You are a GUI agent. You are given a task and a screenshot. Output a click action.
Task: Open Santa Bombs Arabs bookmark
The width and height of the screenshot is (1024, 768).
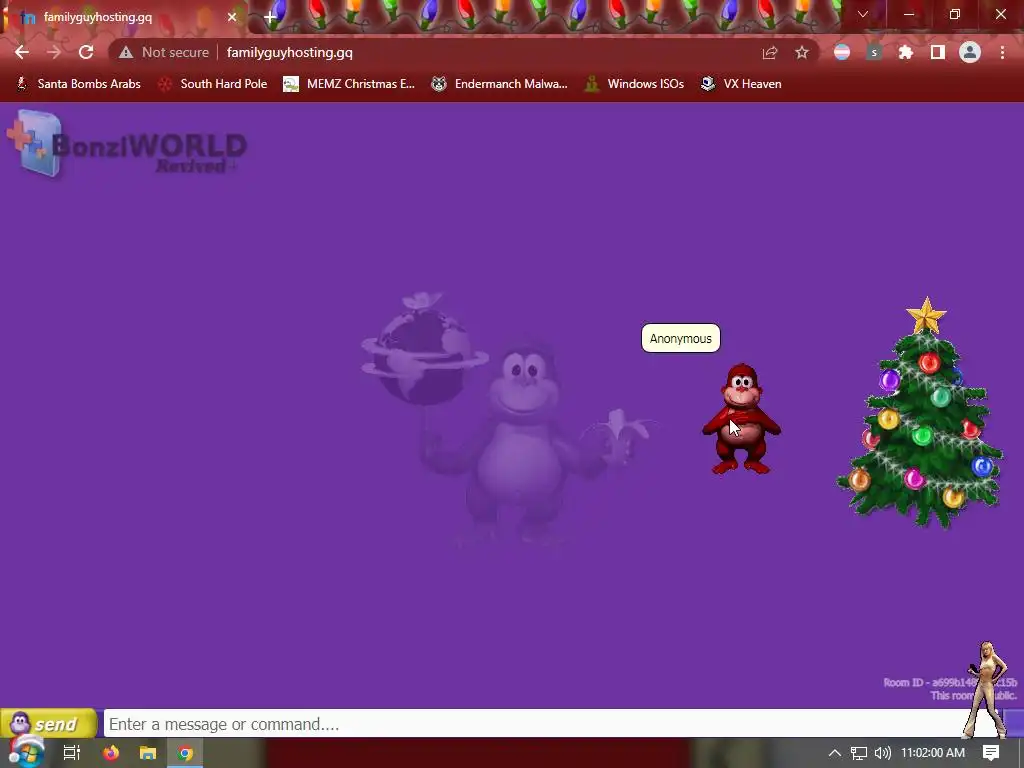click(x=78, y=84)
